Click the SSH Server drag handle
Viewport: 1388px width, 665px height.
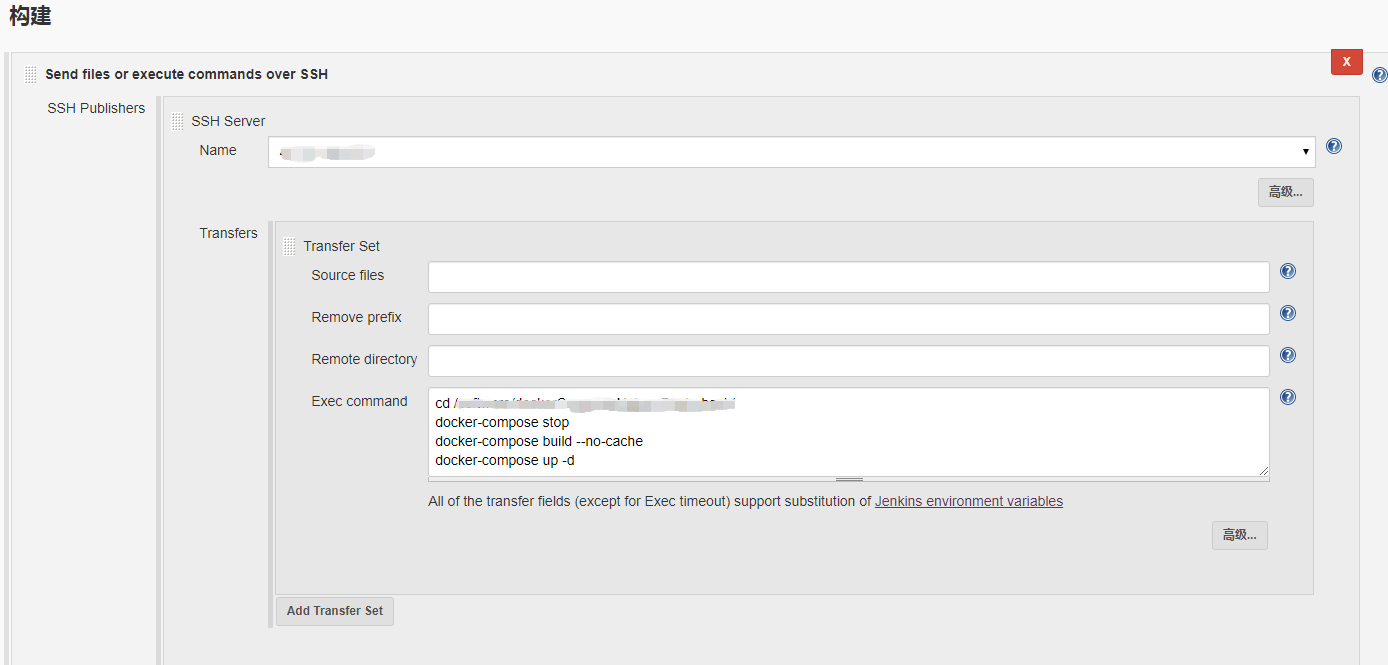pos(178,121)
